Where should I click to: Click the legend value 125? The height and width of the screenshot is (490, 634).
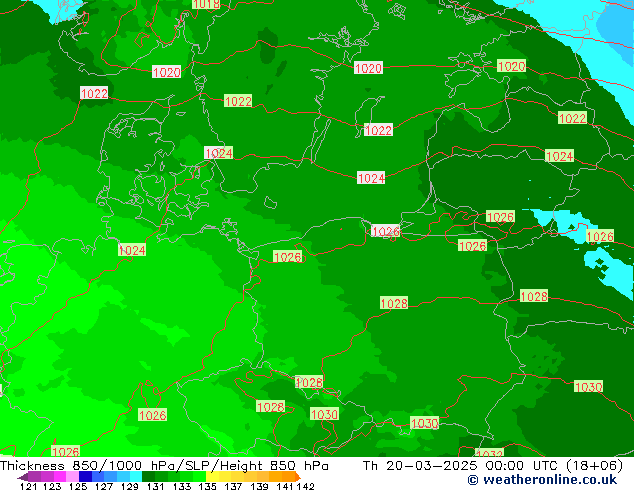point(78,486)
